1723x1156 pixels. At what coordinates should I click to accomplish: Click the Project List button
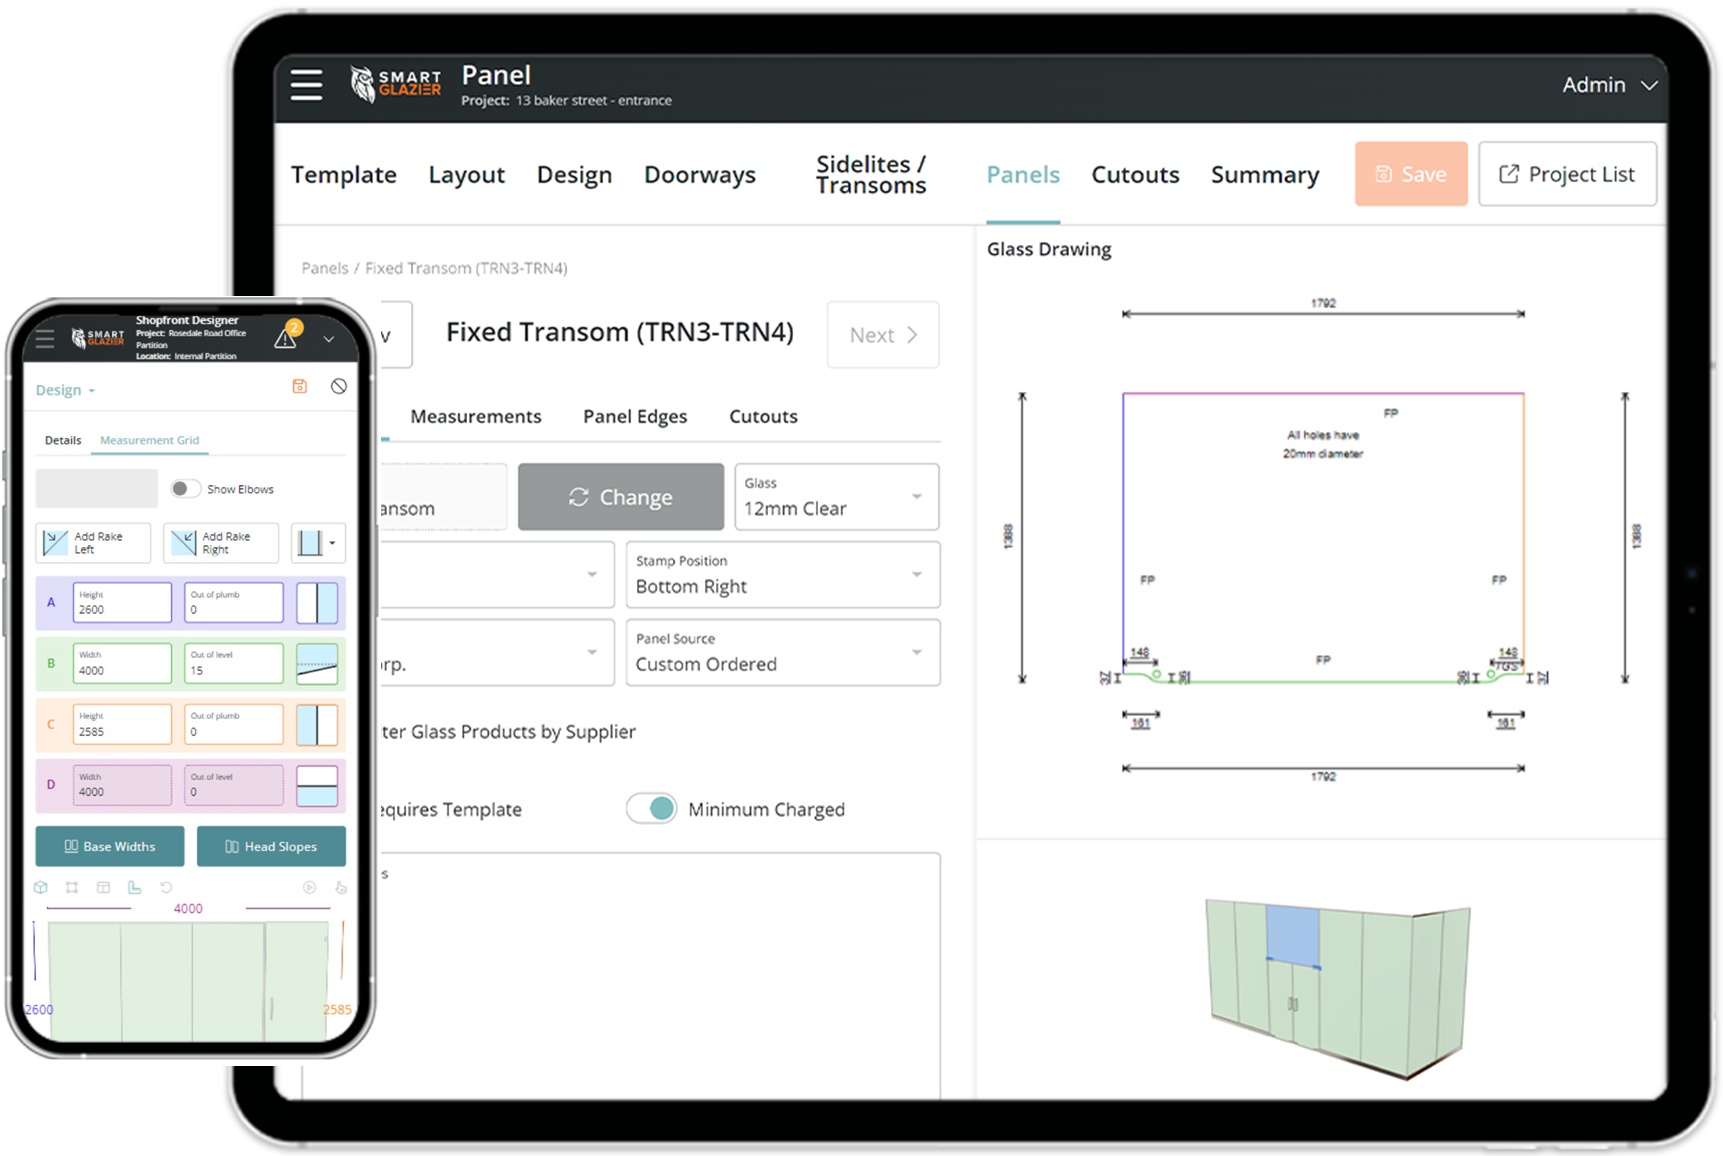click(1567, 175)
